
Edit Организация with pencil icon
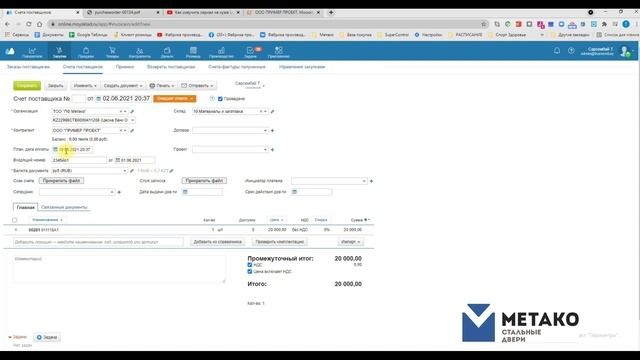(x=132, y=111)
